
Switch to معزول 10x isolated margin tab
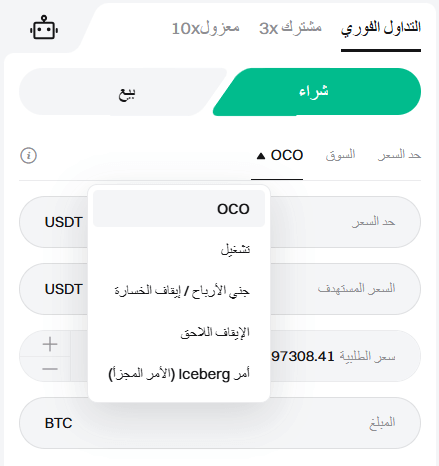[x=205, y=28]
